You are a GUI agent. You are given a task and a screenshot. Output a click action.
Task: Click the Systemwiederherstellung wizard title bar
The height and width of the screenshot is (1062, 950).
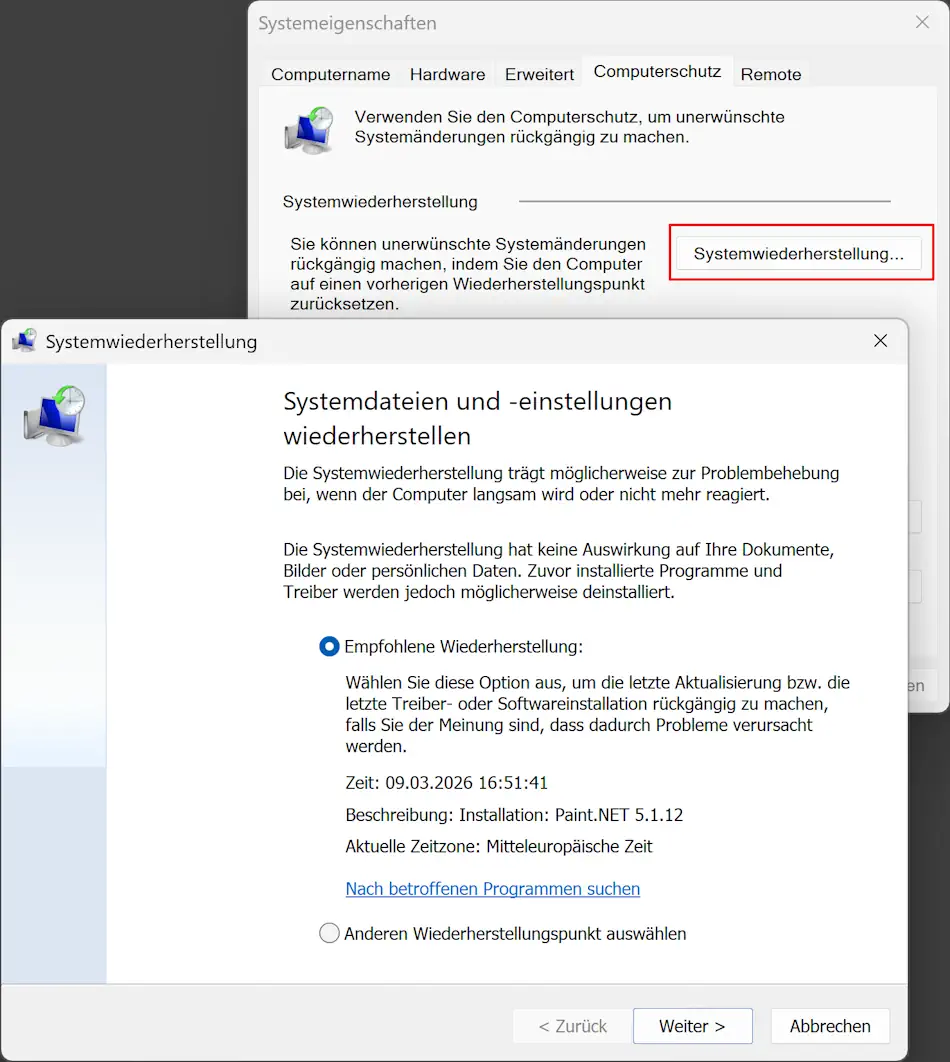(450, 340)
